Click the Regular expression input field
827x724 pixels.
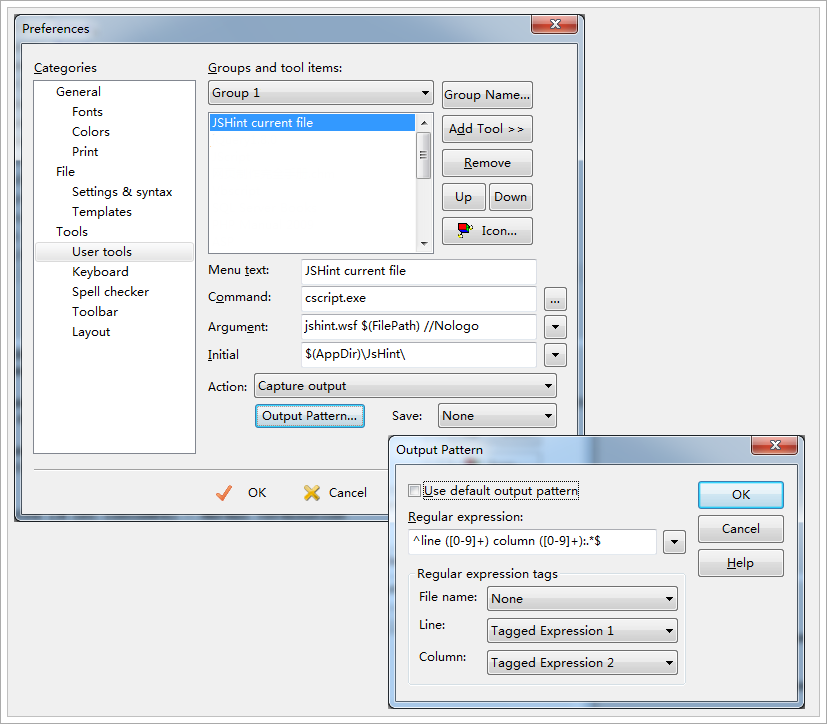pos(532,542)
